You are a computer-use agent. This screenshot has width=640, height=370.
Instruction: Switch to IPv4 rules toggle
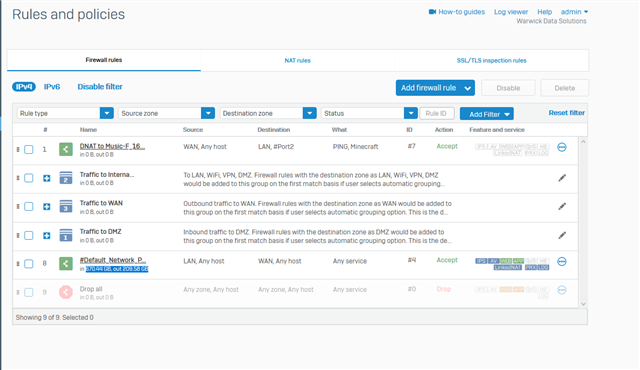24,86
